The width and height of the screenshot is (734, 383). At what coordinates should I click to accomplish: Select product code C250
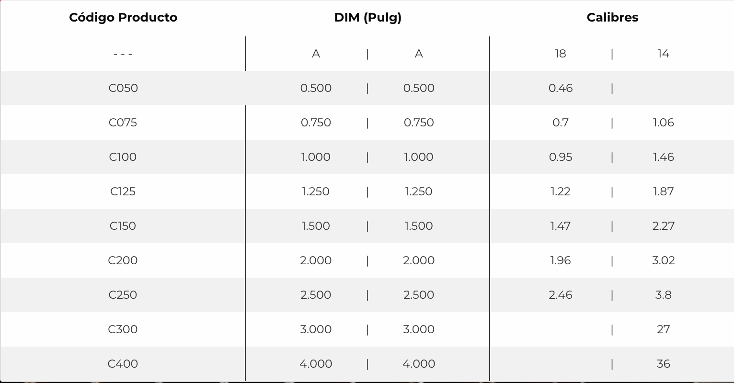coord(123,295)
